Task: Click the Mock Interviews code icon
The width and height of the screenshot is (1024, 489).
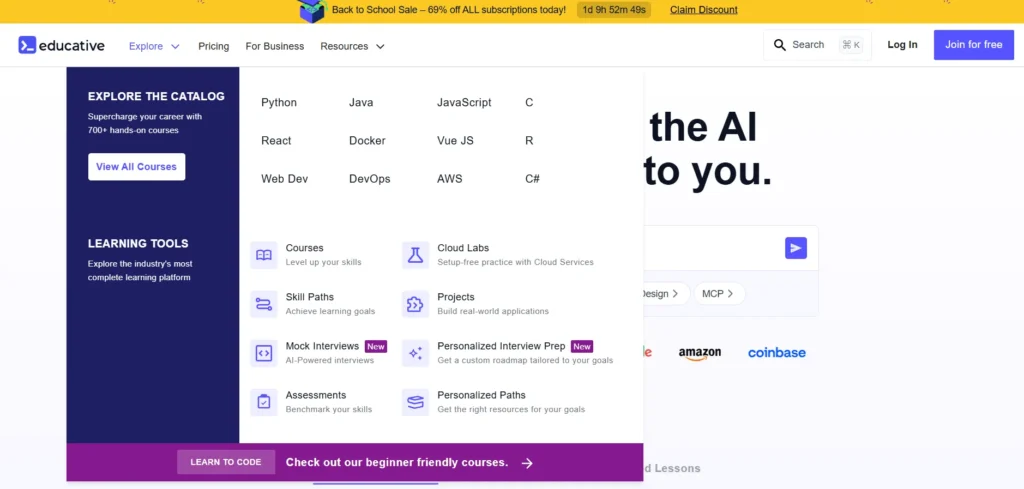Action: 264,353
